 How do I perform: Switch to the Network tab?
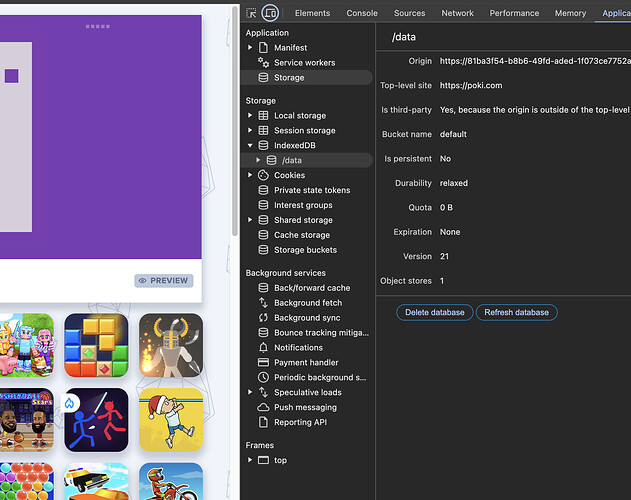point(457,13)
